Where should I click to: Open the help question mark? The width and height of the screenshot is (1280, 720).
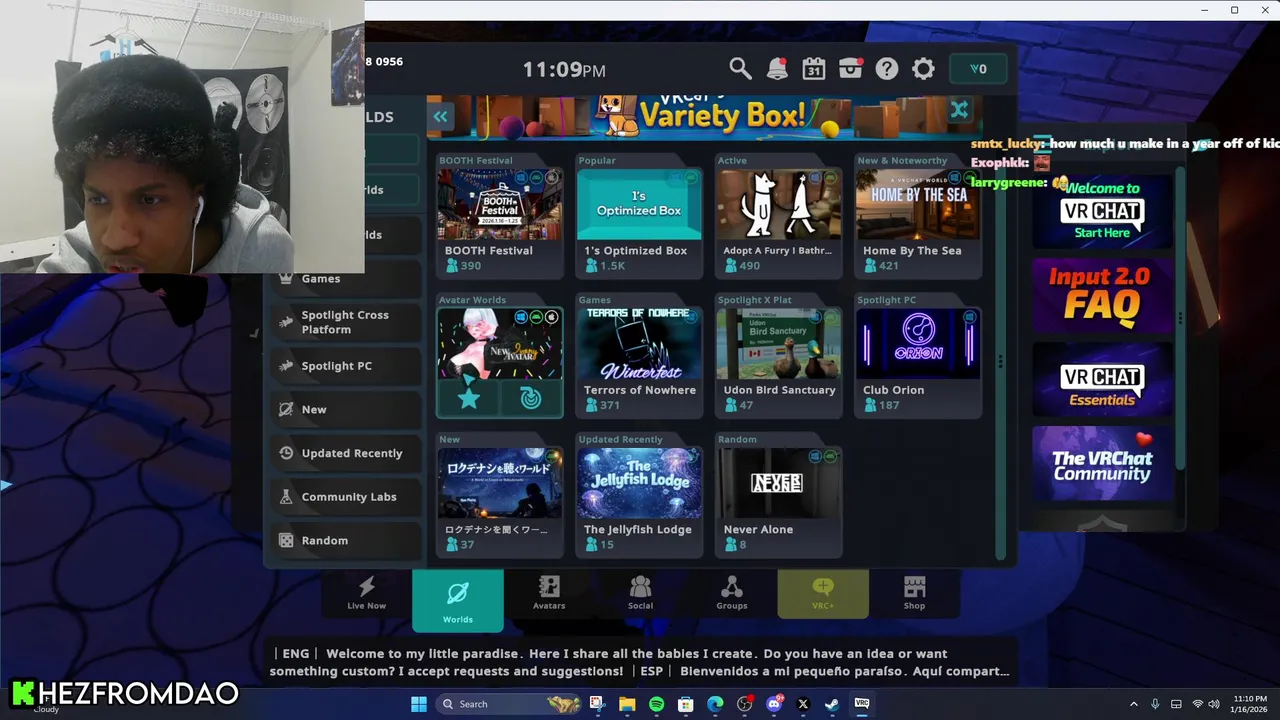[x=887, y=68]
